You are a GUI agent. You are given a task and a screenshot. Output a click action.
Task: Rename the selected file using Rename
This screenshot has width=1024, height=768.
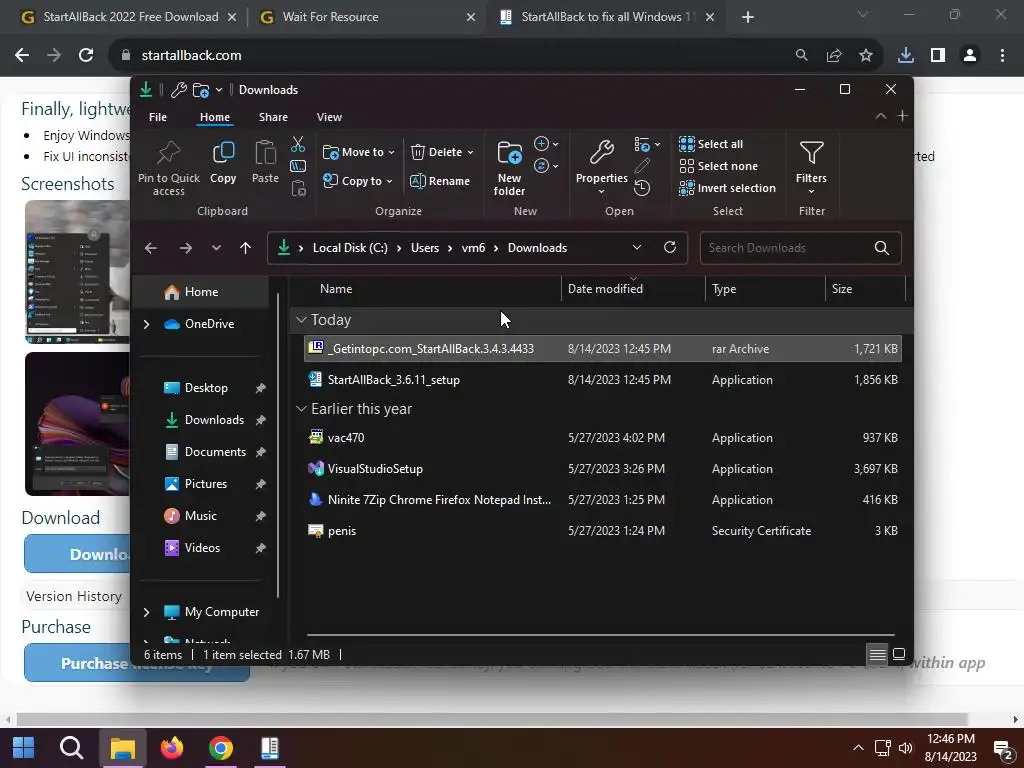click(x=440, y=181)
